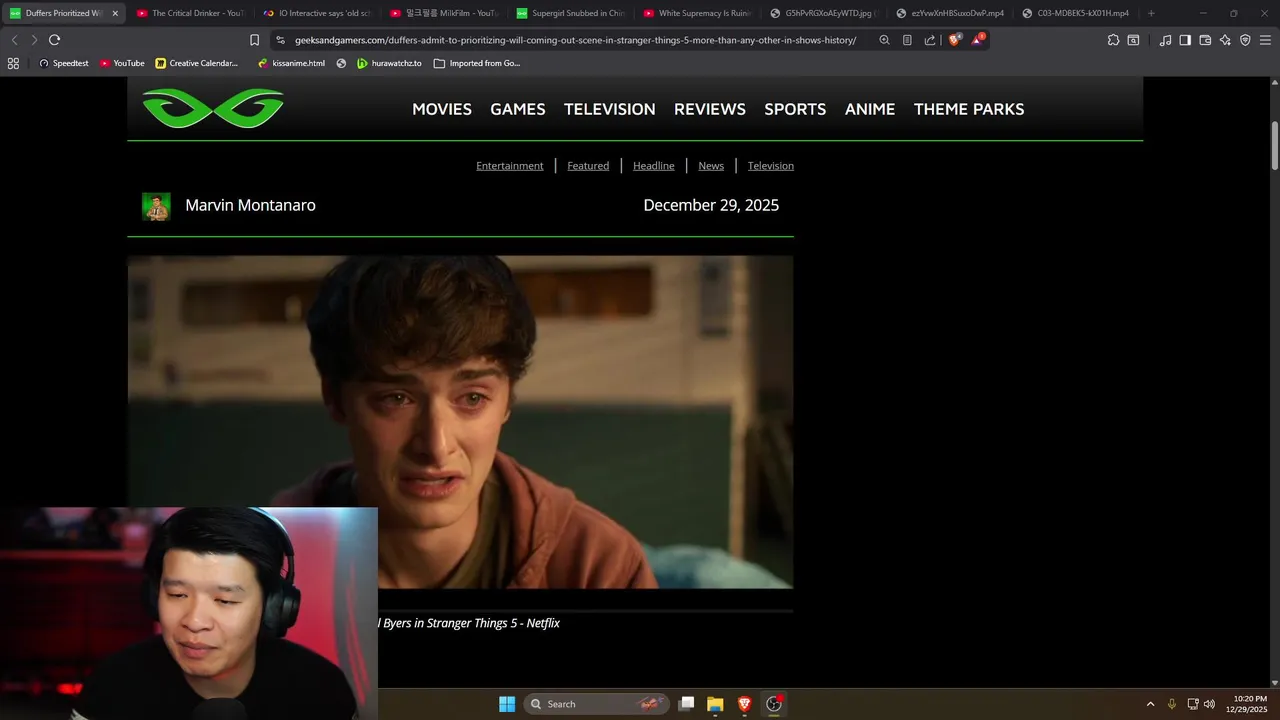The image size is (1280, 720).
Task: Open the MOVIES menu
Action: pyautogui.click(x=442, y=109)
